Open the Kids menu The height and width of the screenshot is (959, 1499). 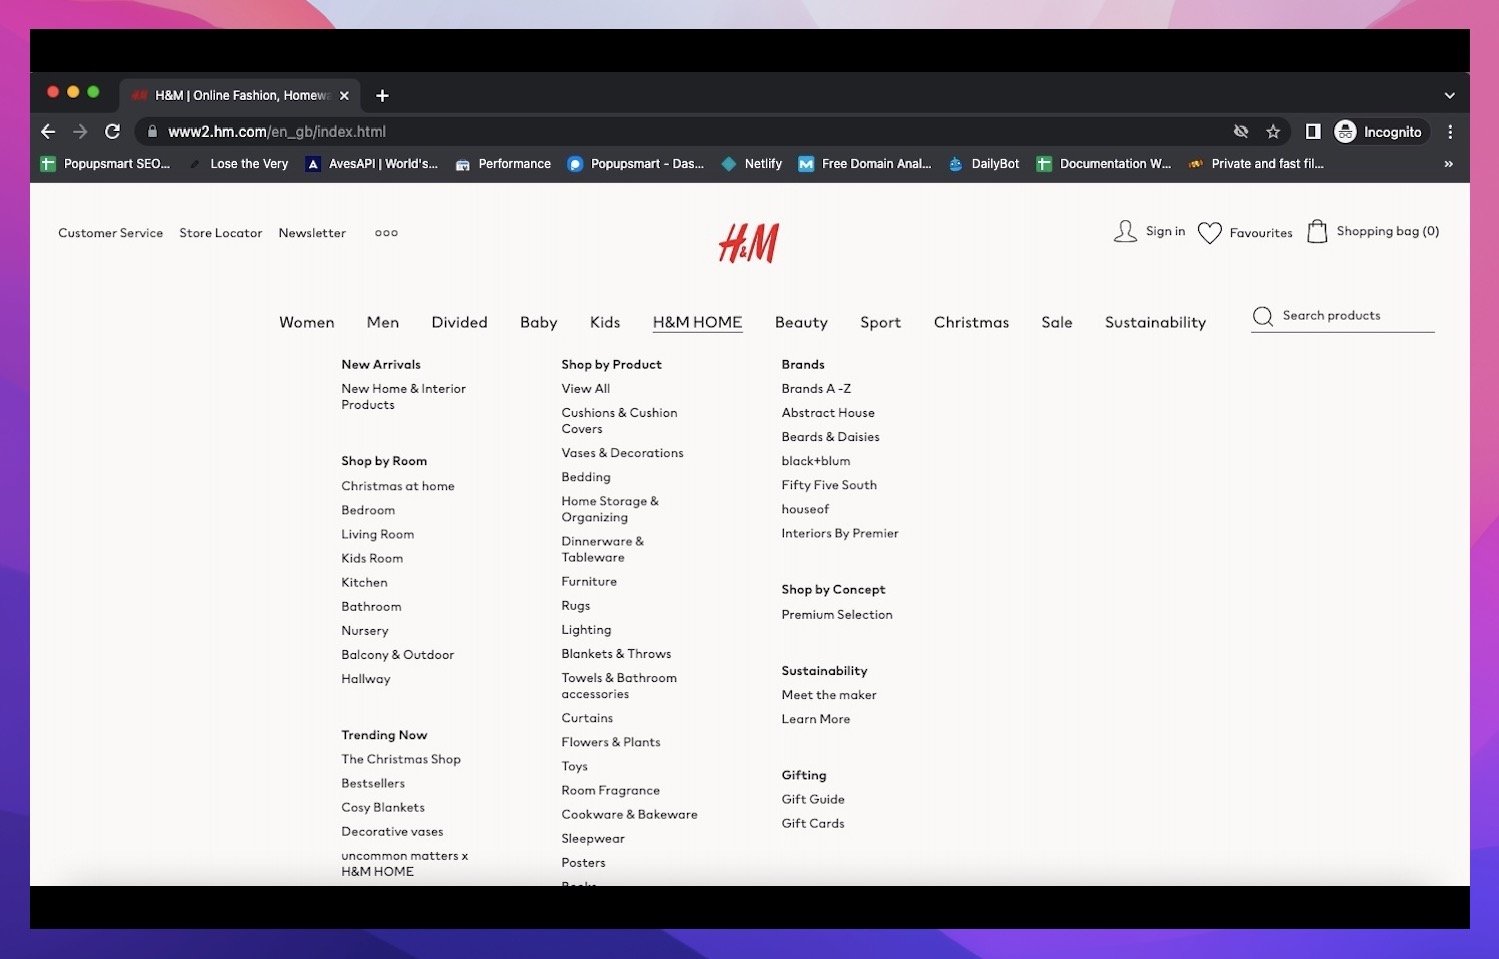(x=605, y=322)
